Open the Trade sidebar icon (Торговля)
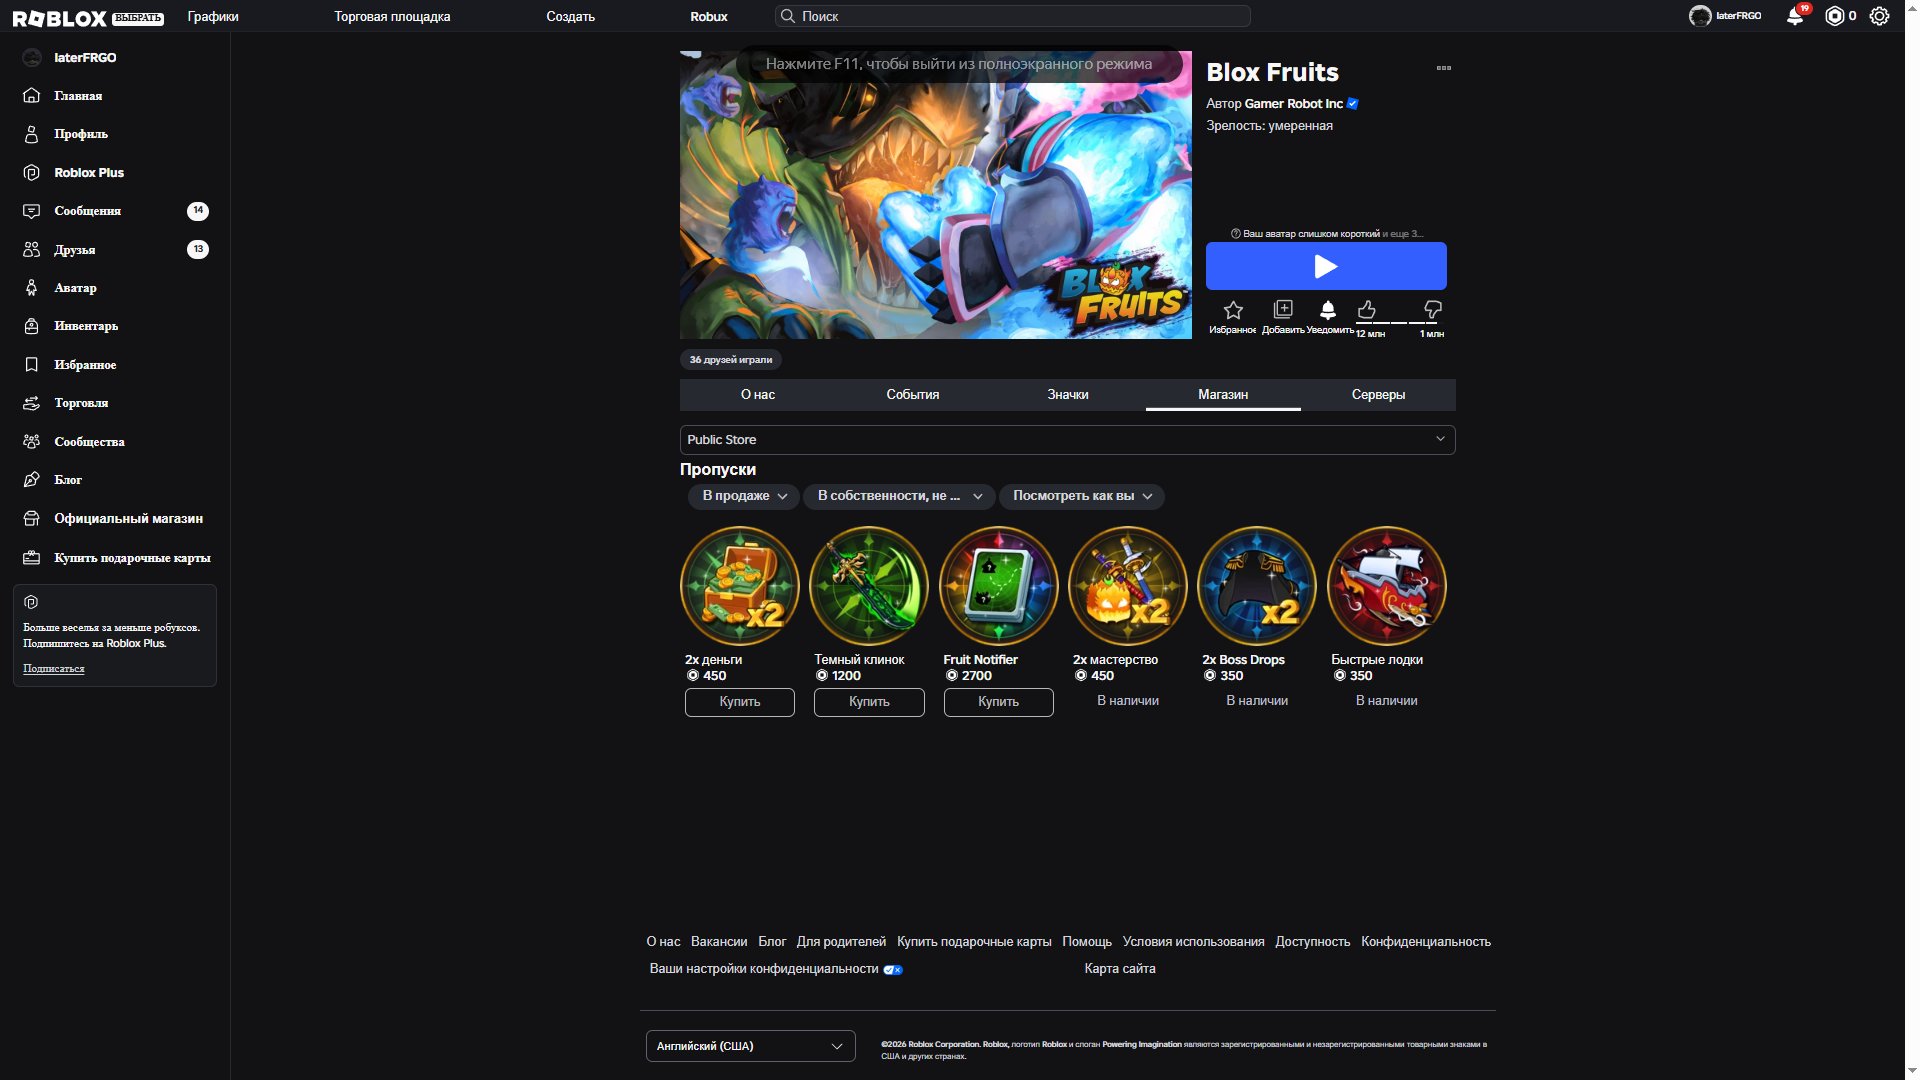This screenshot has height=1080, width=1920. 32,403
